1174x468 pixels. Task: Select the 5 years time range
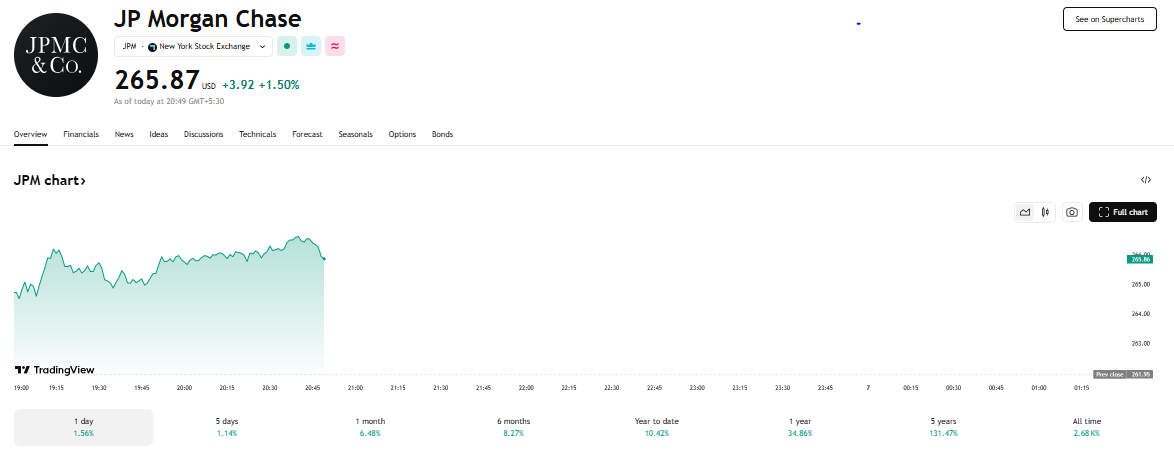pos(942,427)
